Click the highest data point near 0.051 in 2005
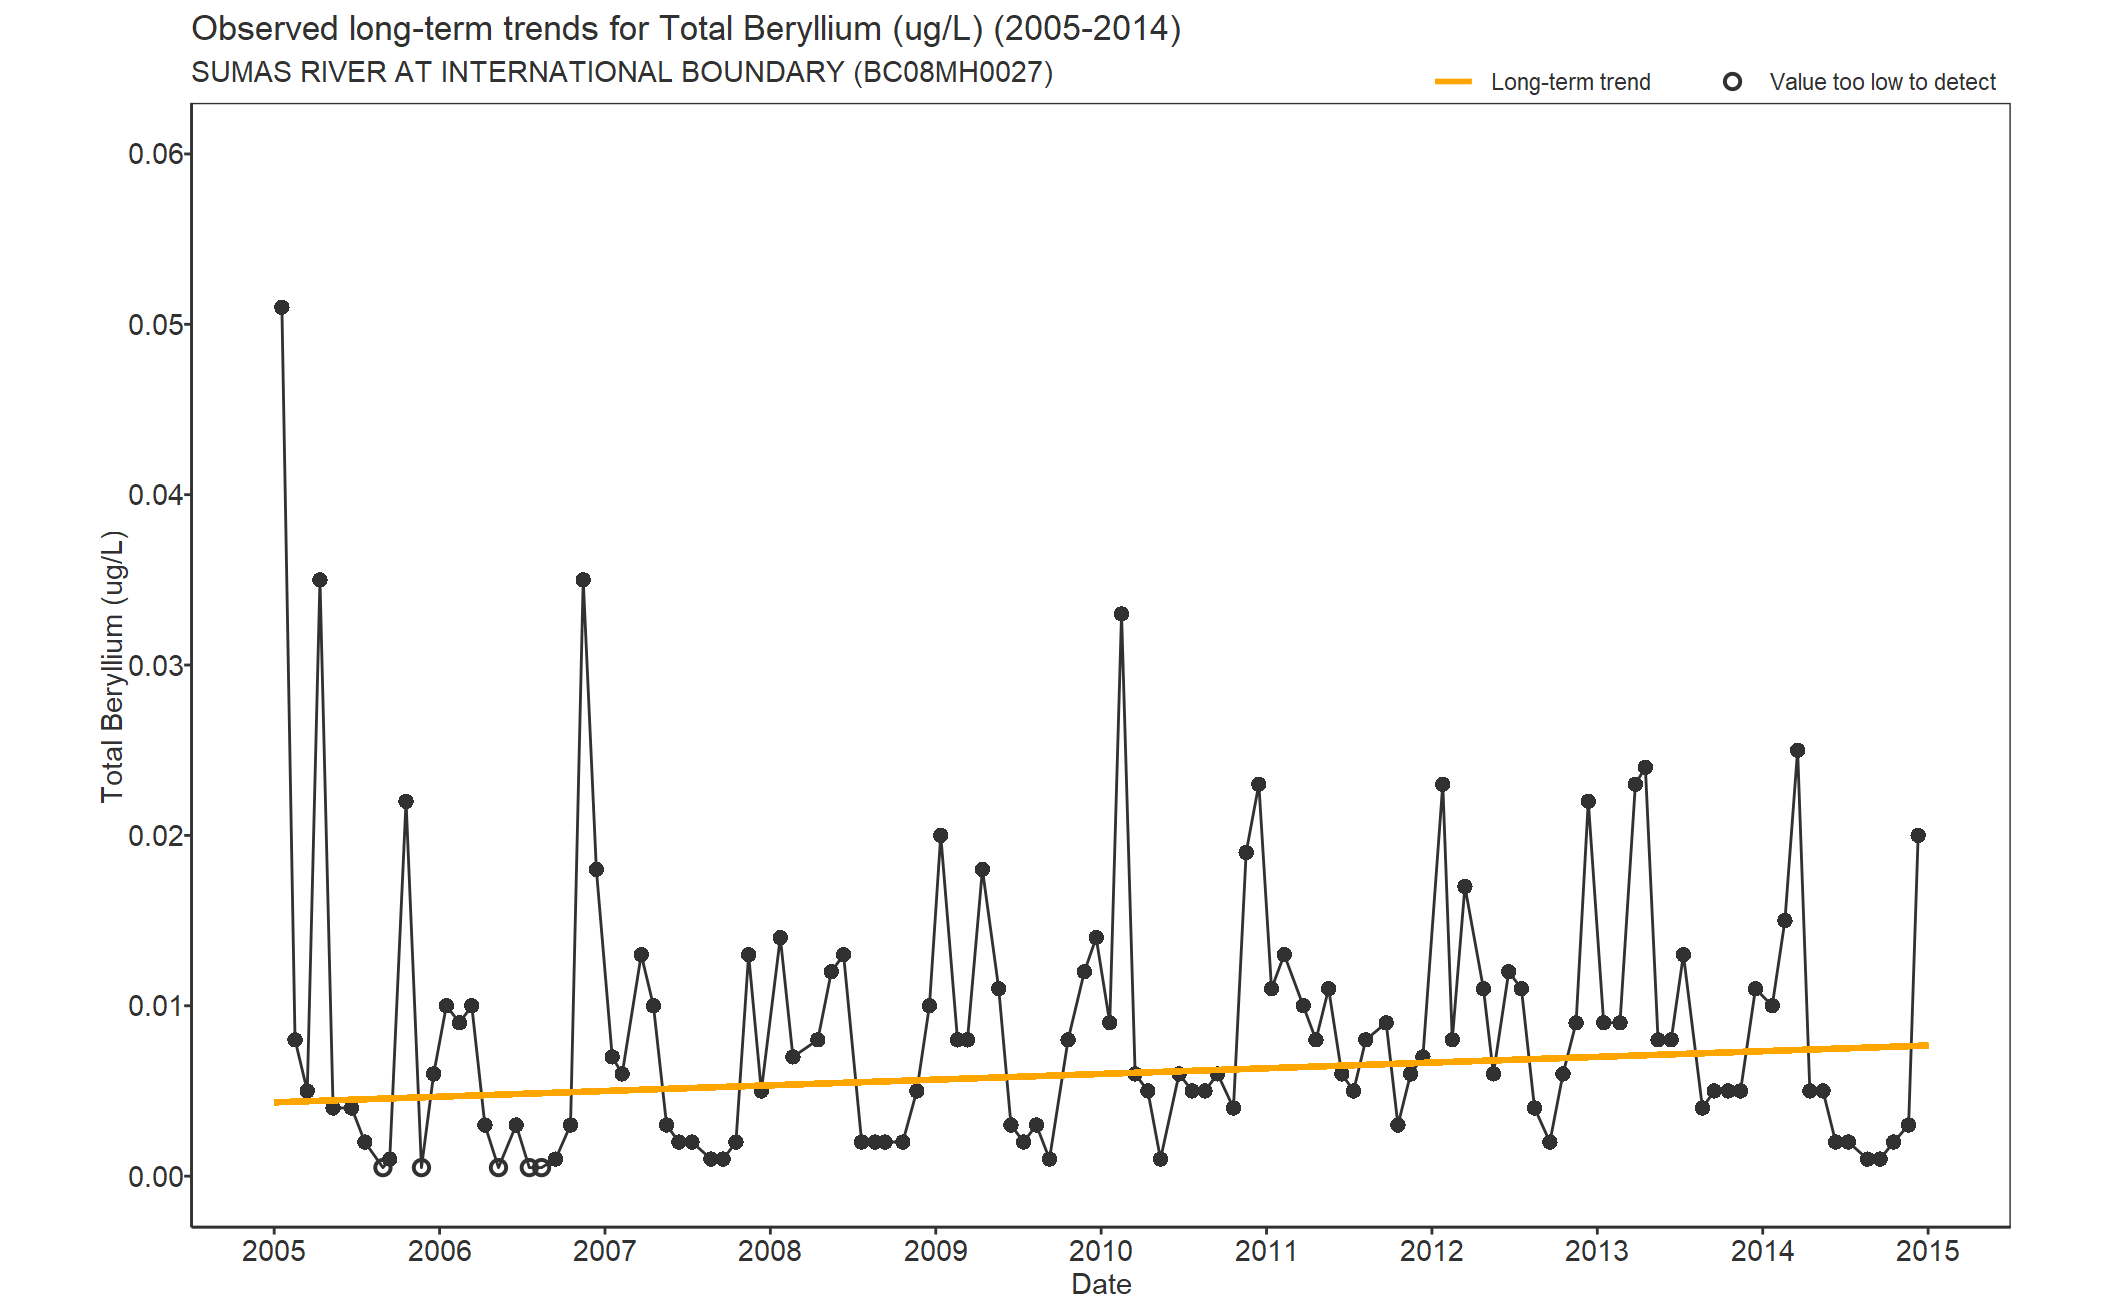This screenshot has width=2112, height=1309. point(282,307)
